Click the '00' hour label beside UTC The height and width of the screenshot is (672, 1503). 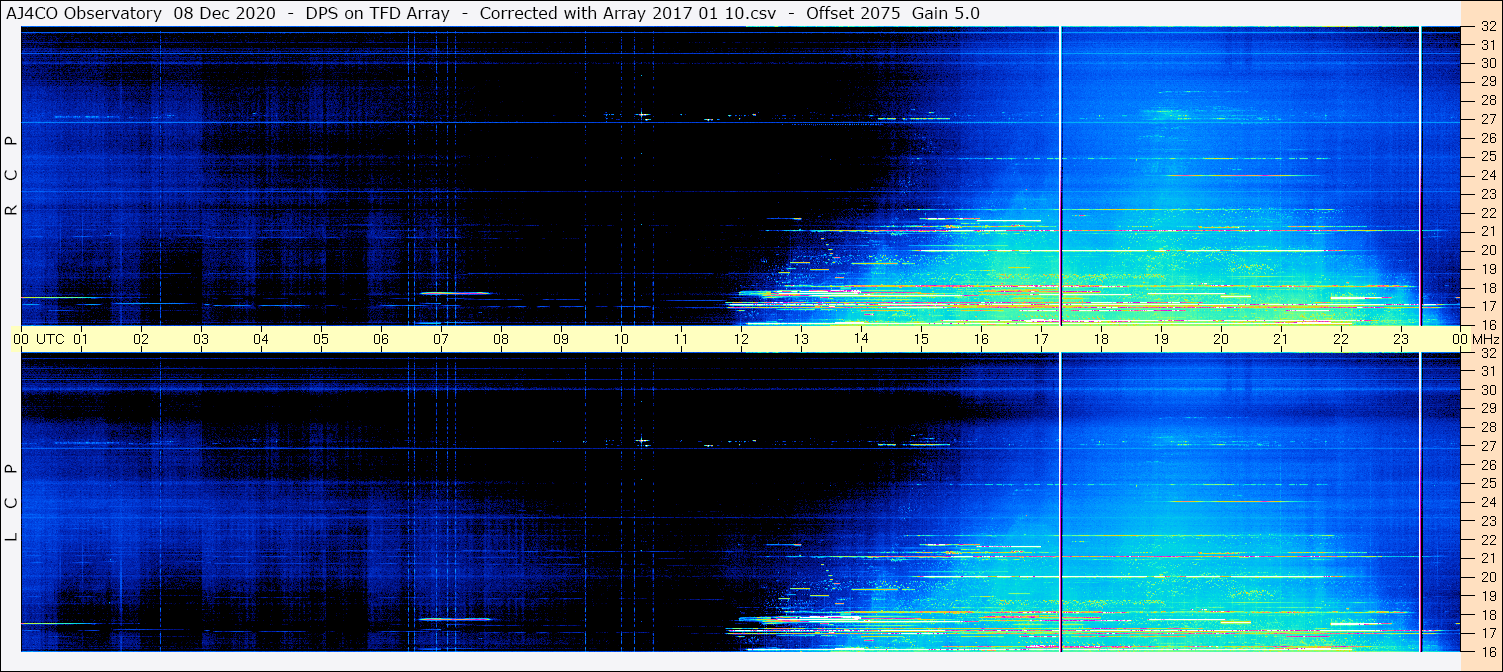click(21, 339)
